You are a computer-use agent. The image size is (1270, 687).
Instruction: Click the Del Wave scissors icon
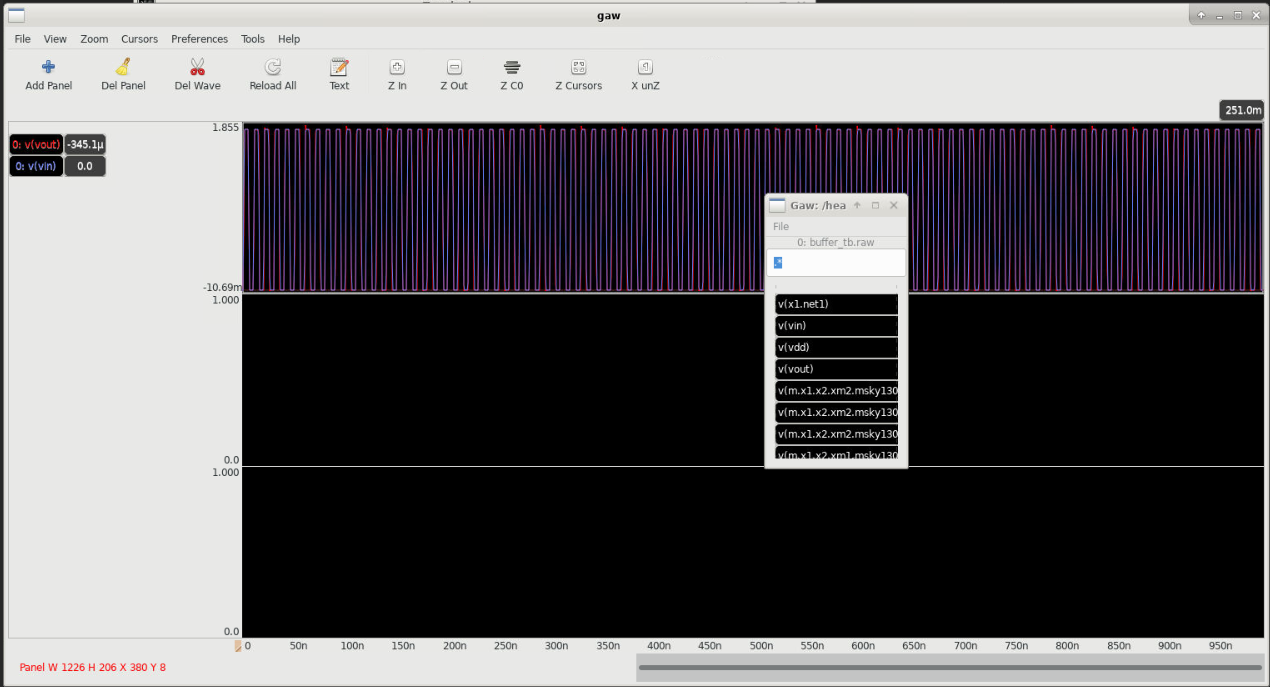[x=197, y=67]
